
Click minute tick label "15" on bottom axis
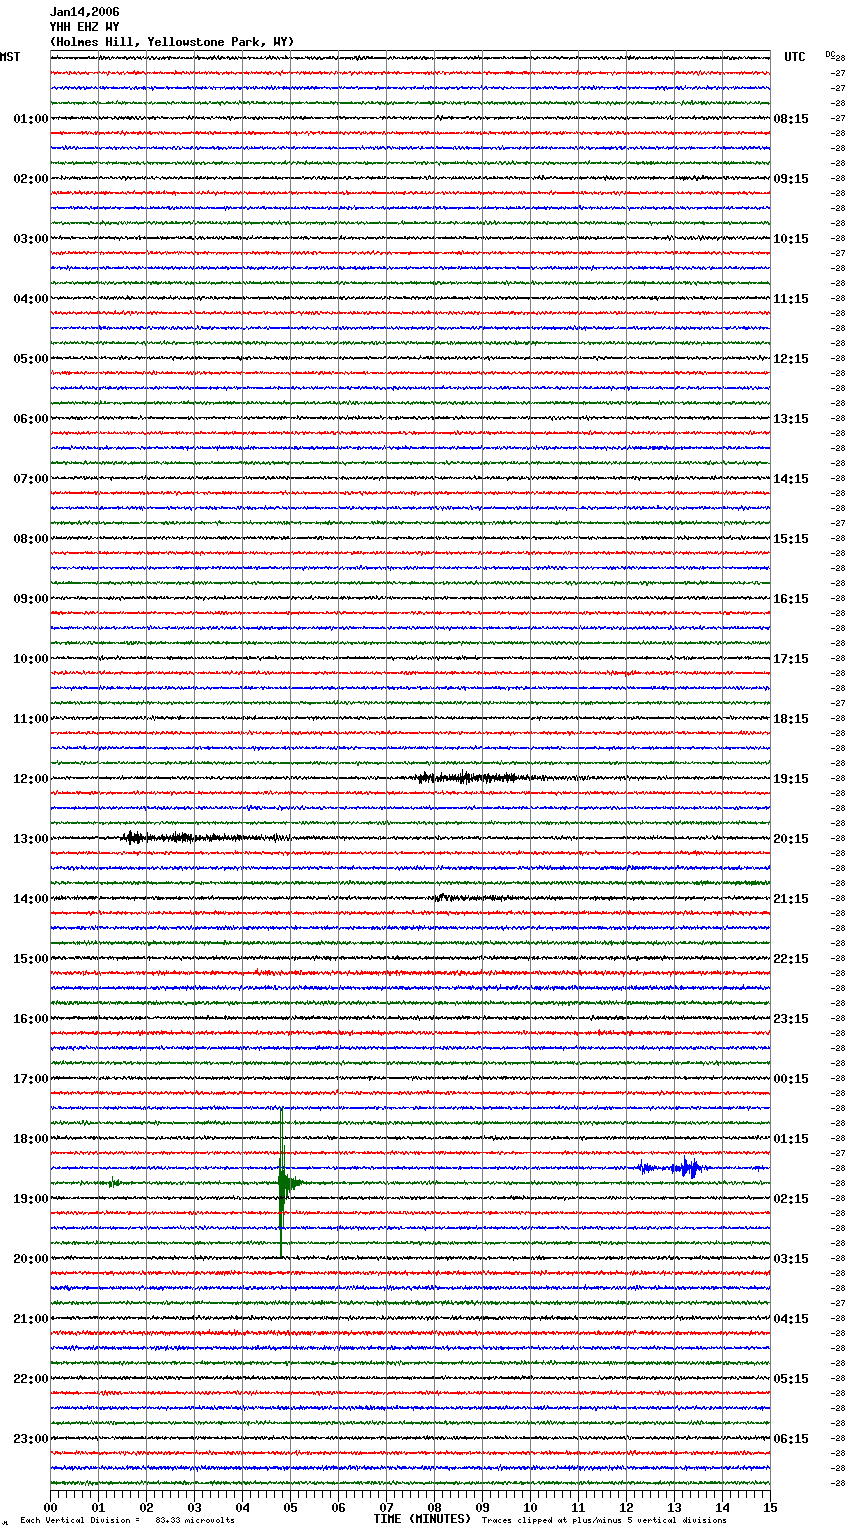point(770,1507)
